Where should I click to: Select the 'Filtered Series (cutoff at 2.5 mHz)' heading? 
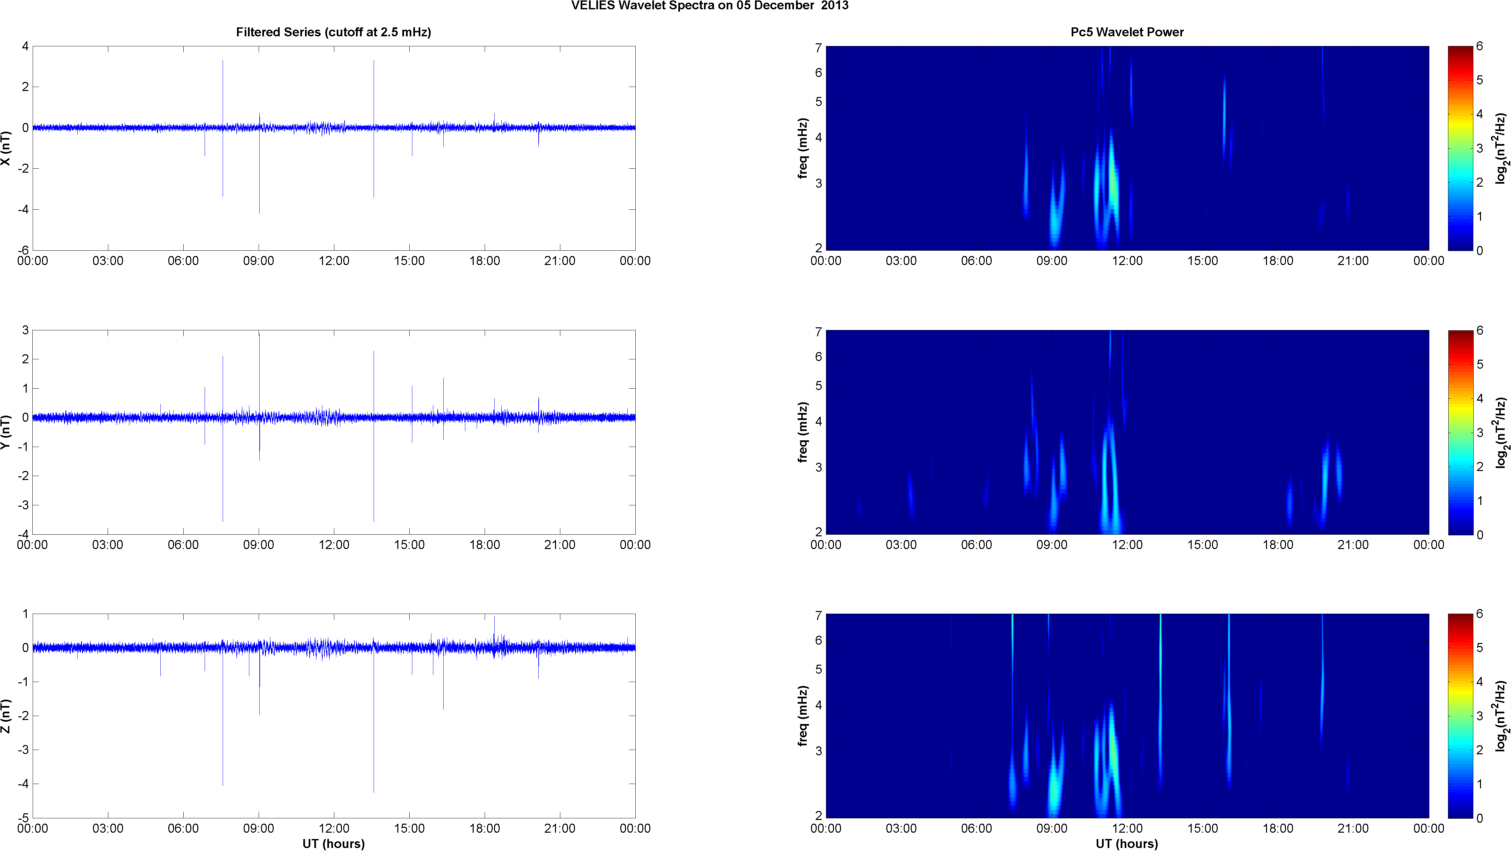(x=333, y=32)
